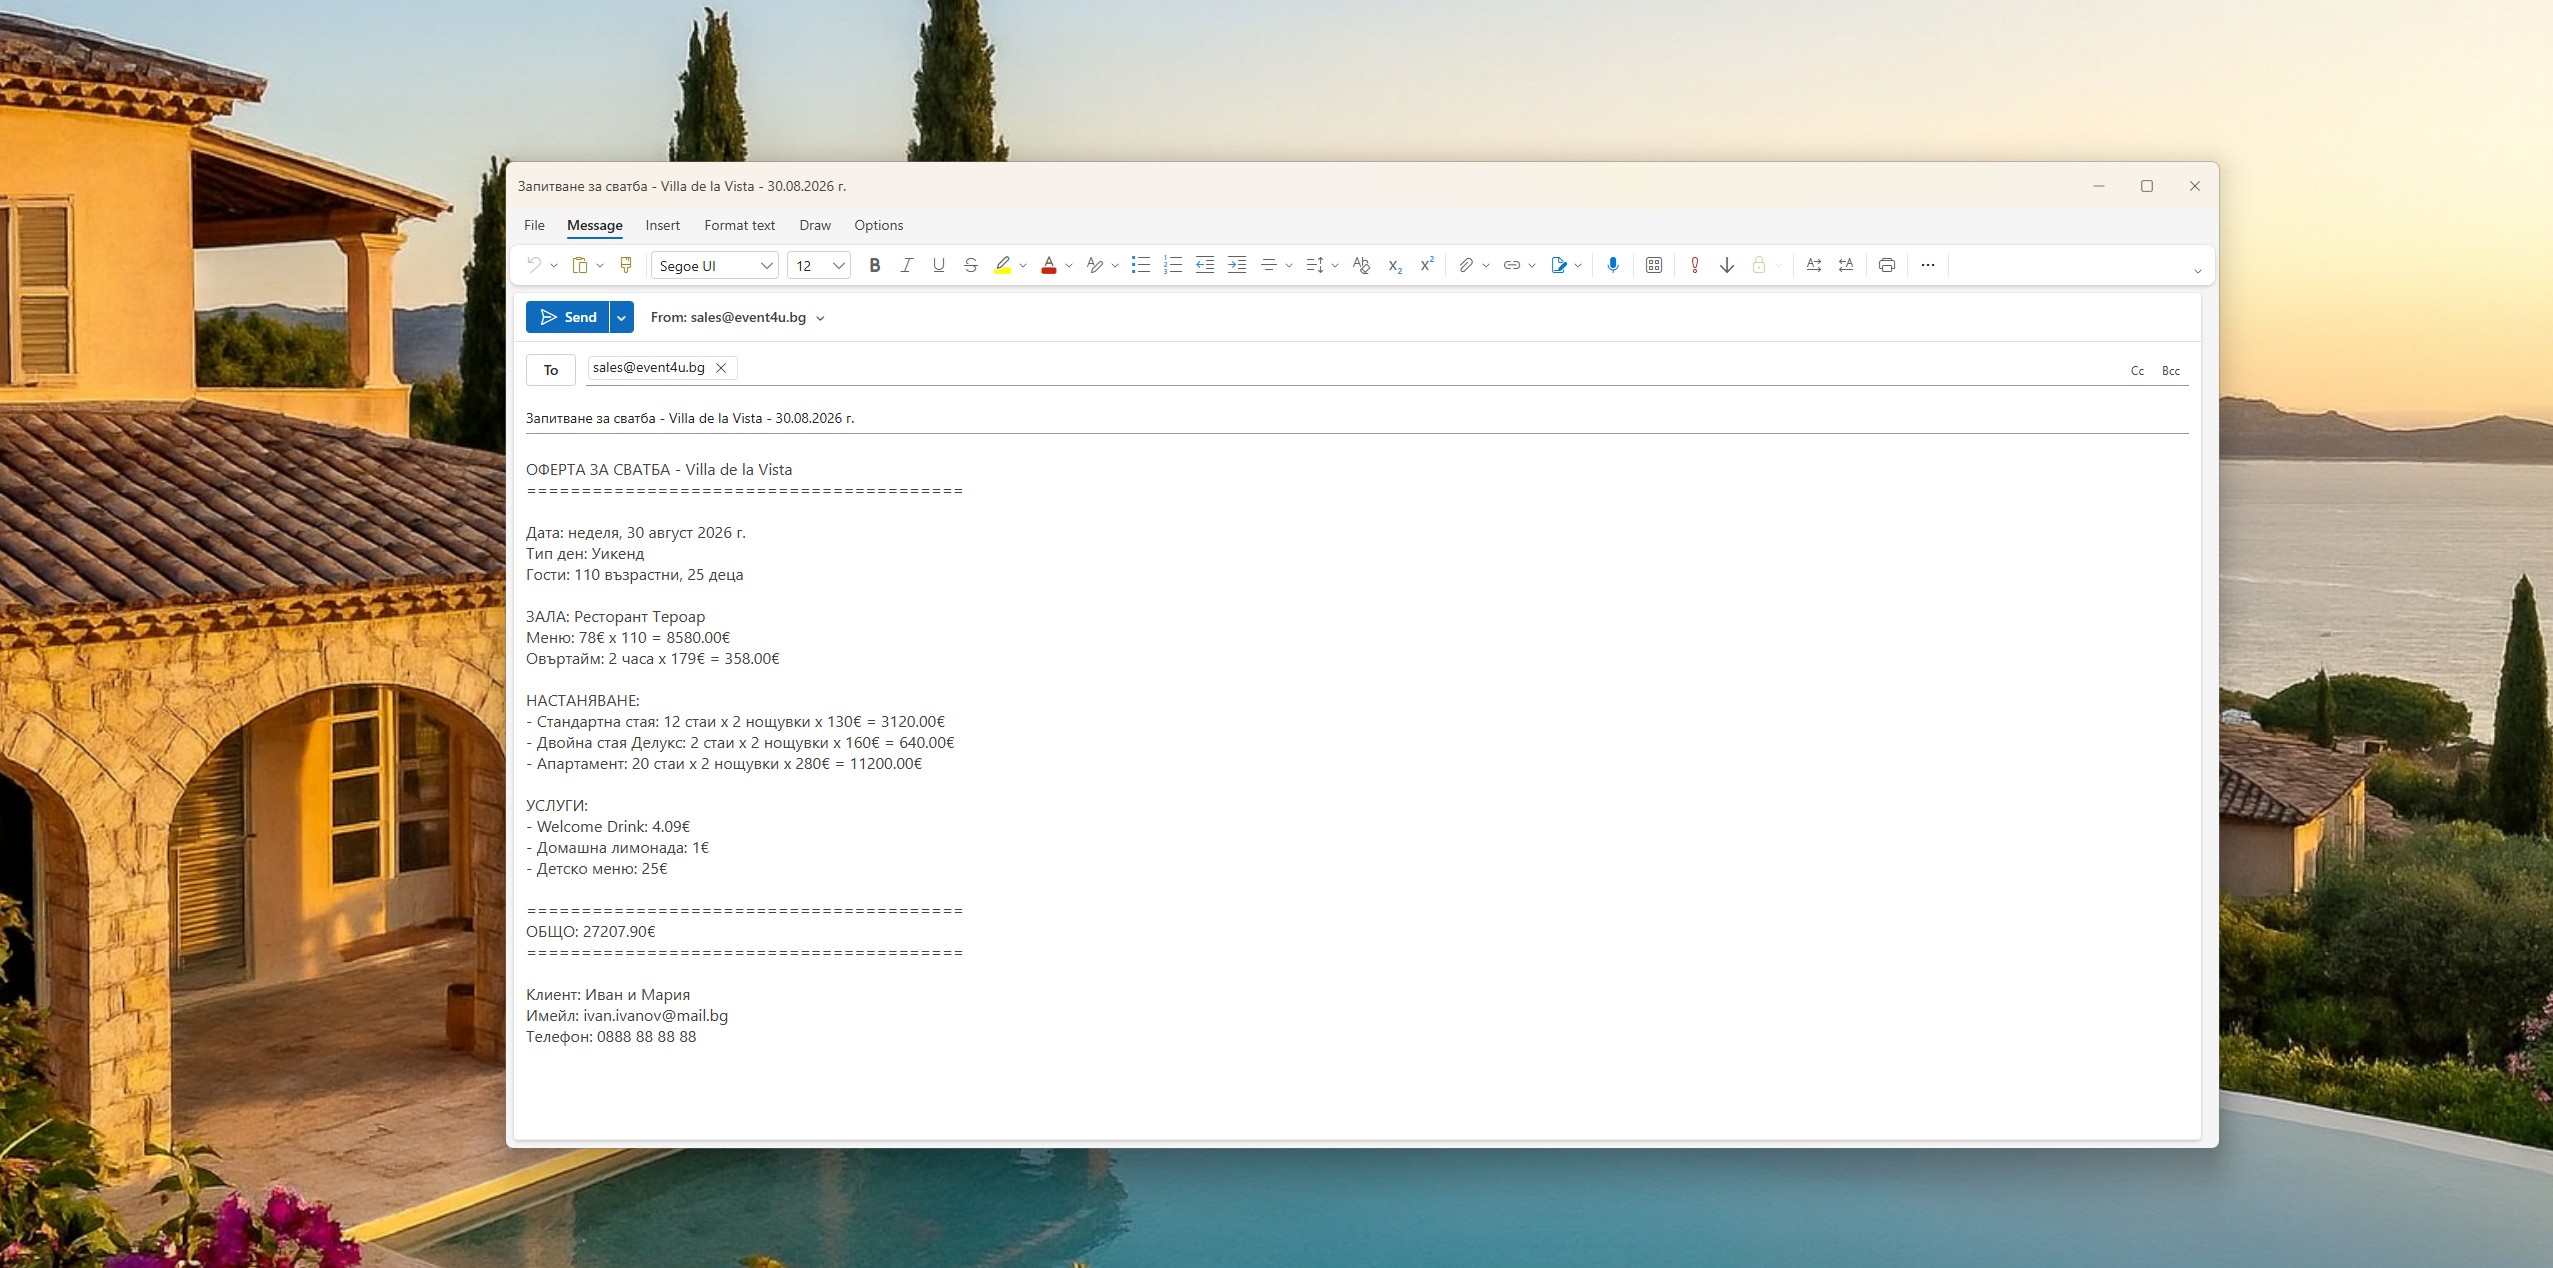The width and height of the screenshot is (2553, 1268).
Task: Switch to the Draw tab
Action: 815,225
